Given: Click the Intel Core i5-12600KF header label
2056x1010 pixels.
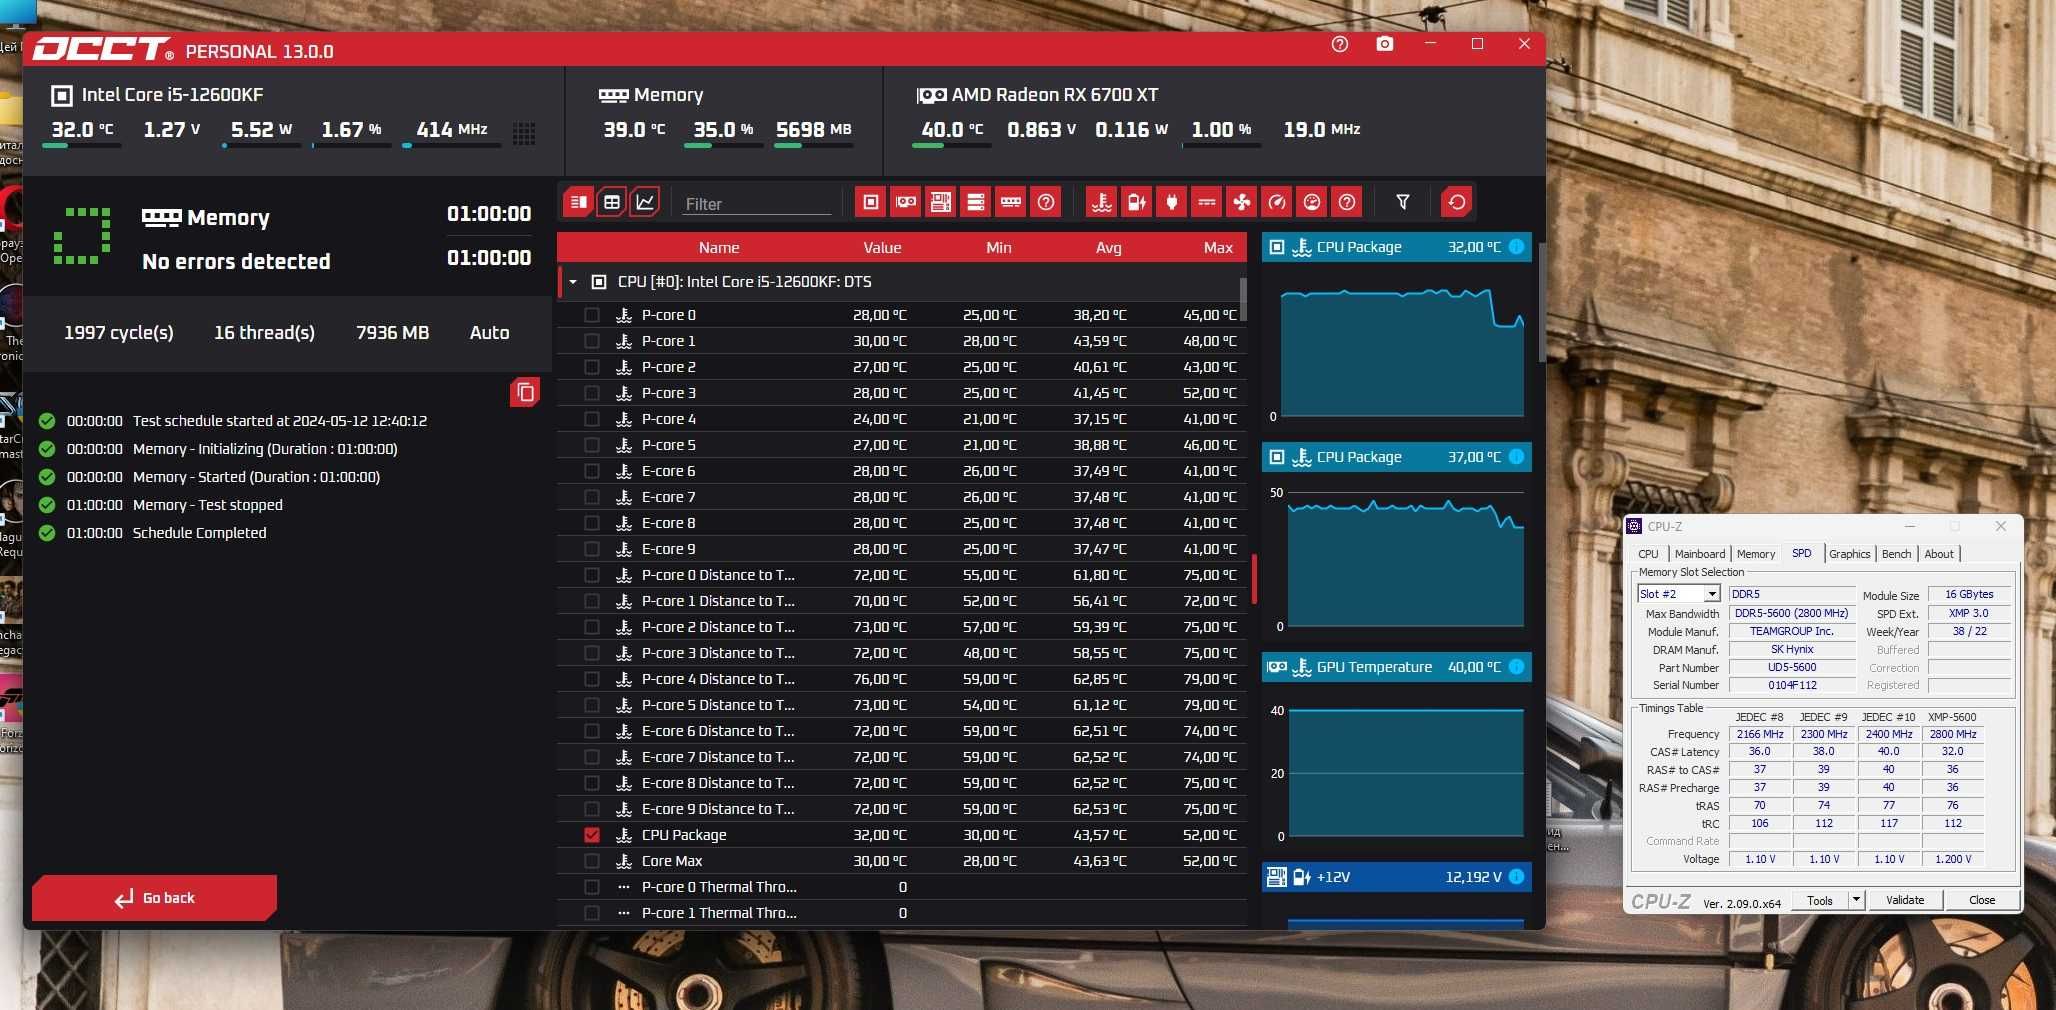Looking at the screenshot, I should 172,95.
